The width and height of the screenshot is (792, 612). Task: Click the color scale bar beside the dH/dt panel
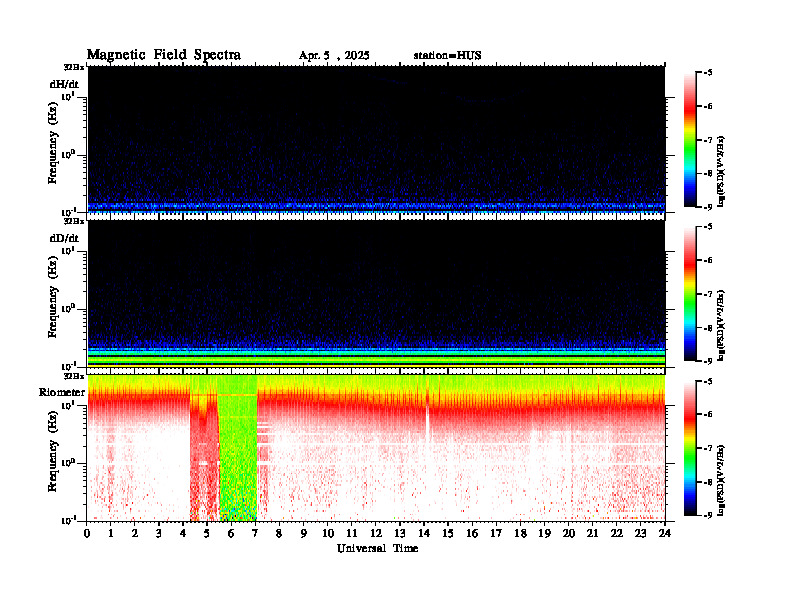click(690, 140)
